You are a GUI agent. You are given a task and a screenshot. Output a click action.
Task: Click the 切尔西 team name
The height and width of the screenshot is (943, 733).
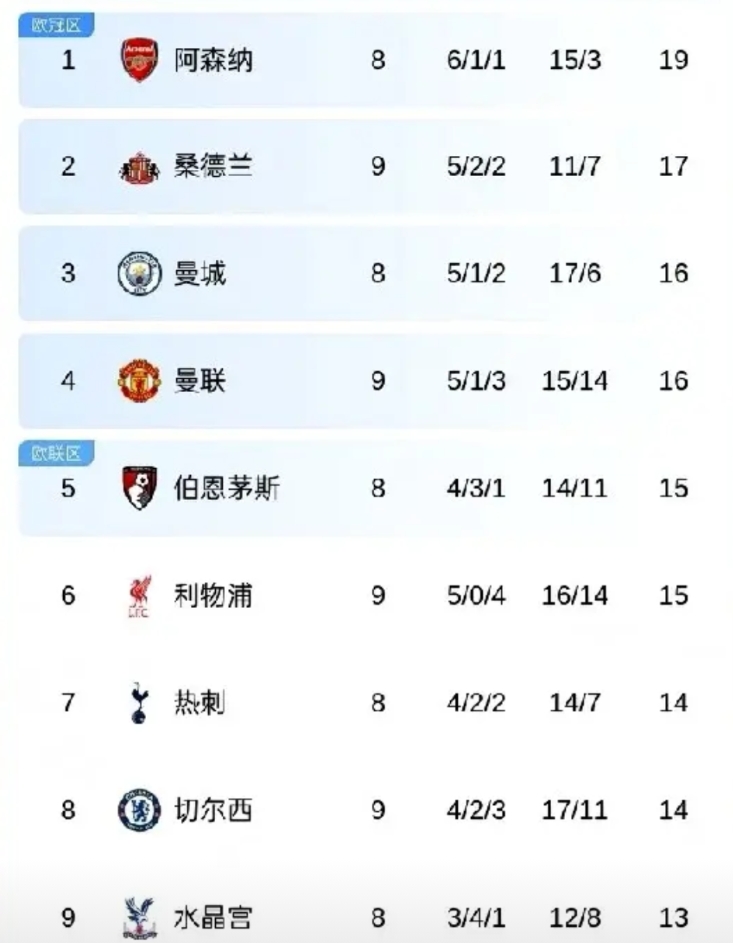click(213, 810)
